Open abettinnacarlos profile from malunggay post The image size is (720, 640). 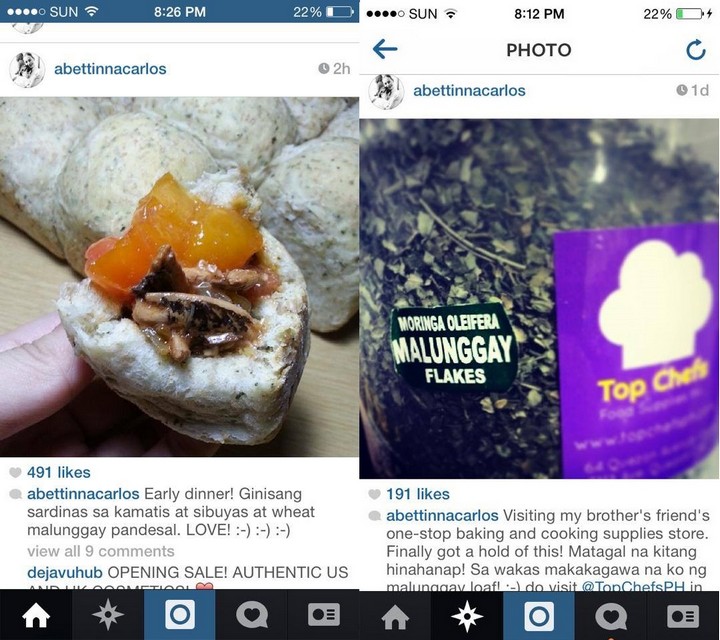click(x=469, y=90)
